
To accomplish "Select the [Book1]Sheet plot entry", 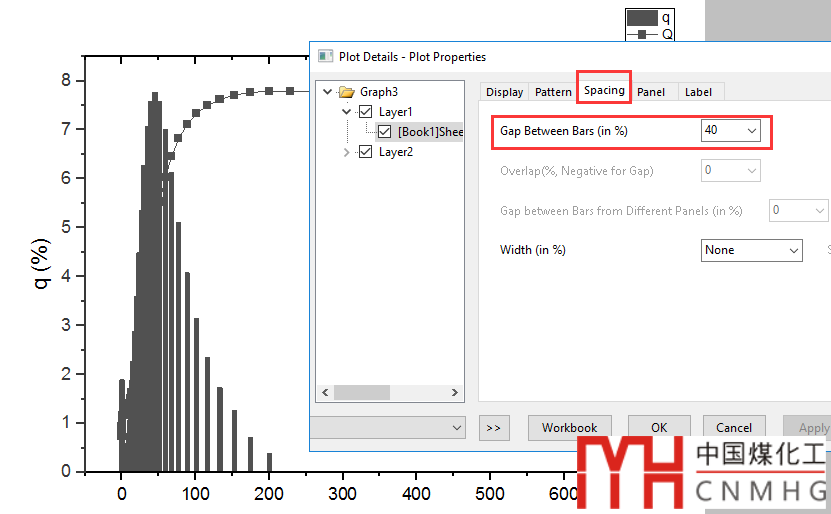I will (430, 131).
